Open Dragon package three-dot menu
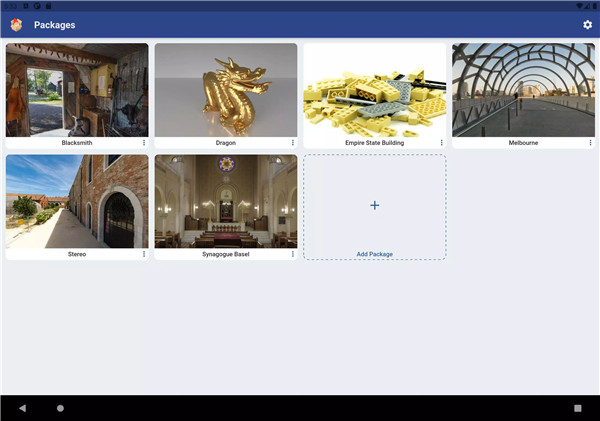 click(x=293, y=143)
